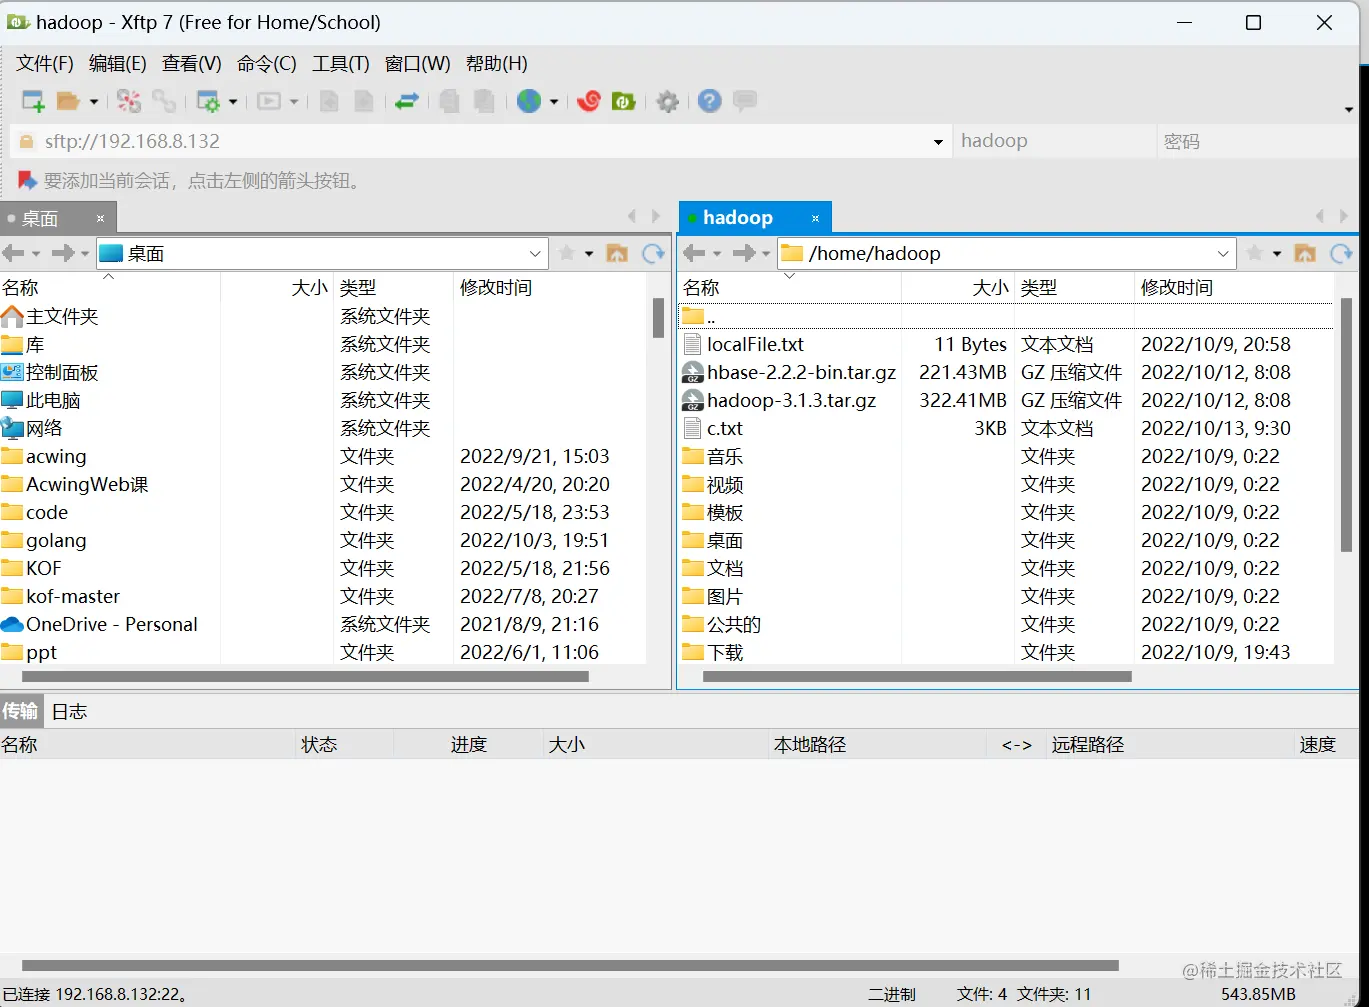Expand the local favorites star dropdown arrow
Screen dimensions: 1369x1007
click(x=589, y=255)
